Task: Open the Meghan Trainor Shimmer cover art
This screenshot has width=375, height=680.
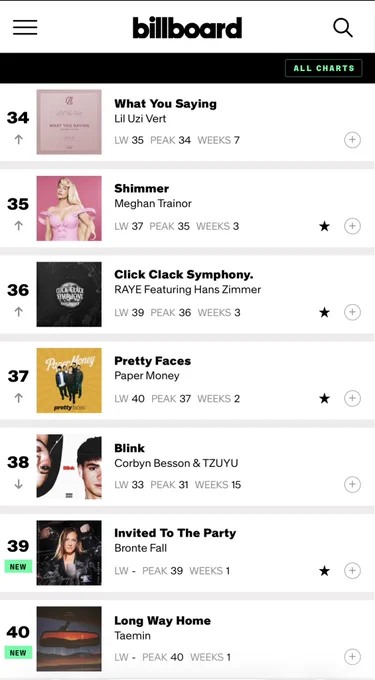Action: 69,208
